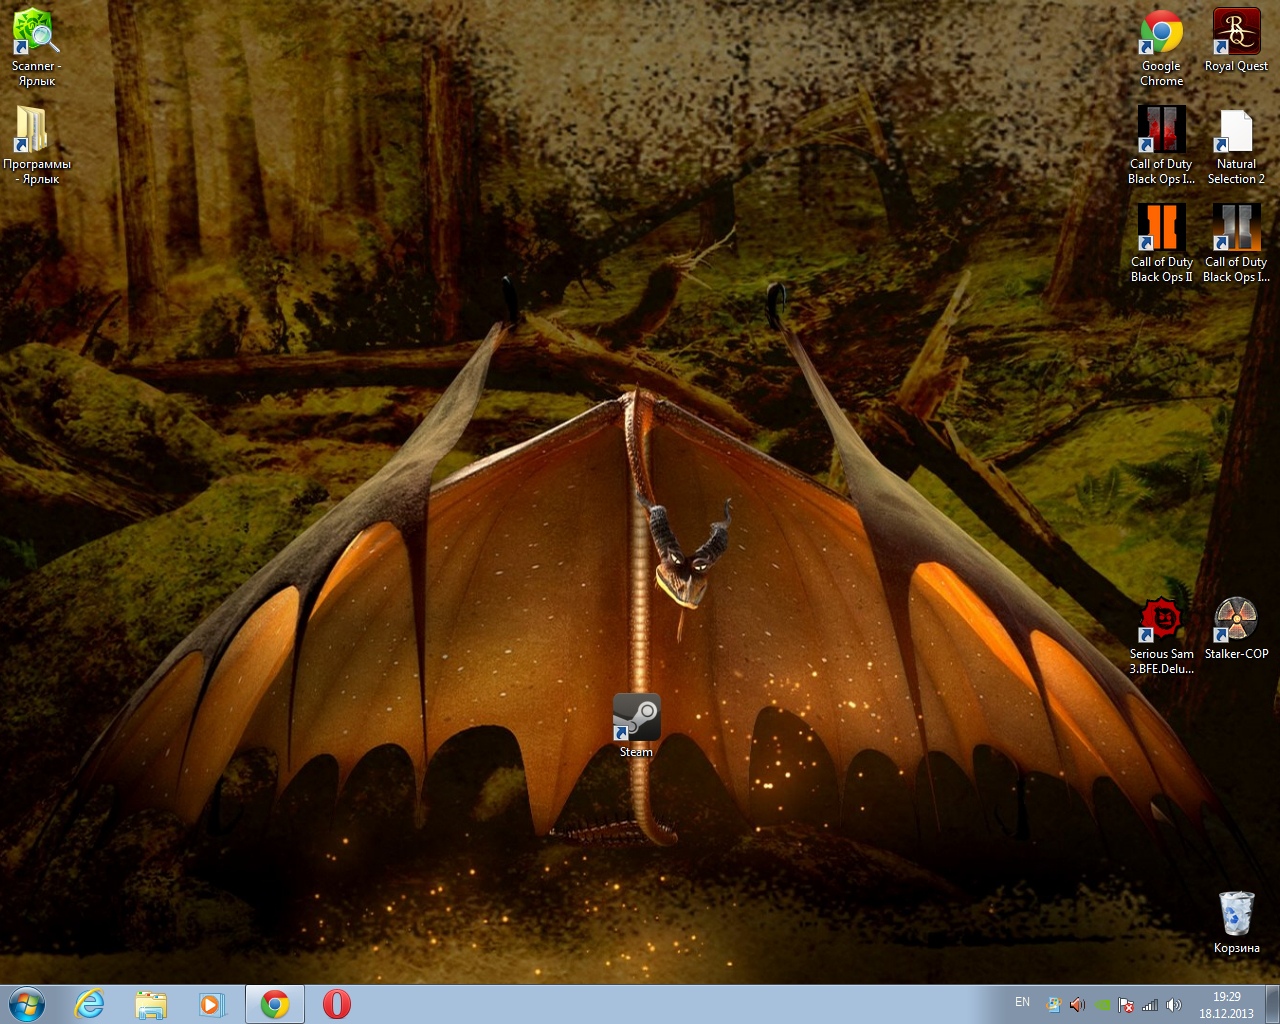Launch Internet Explorer from the taskbar
The height and width of the screenshot is (1024, 1280).
click(90, 1004)
